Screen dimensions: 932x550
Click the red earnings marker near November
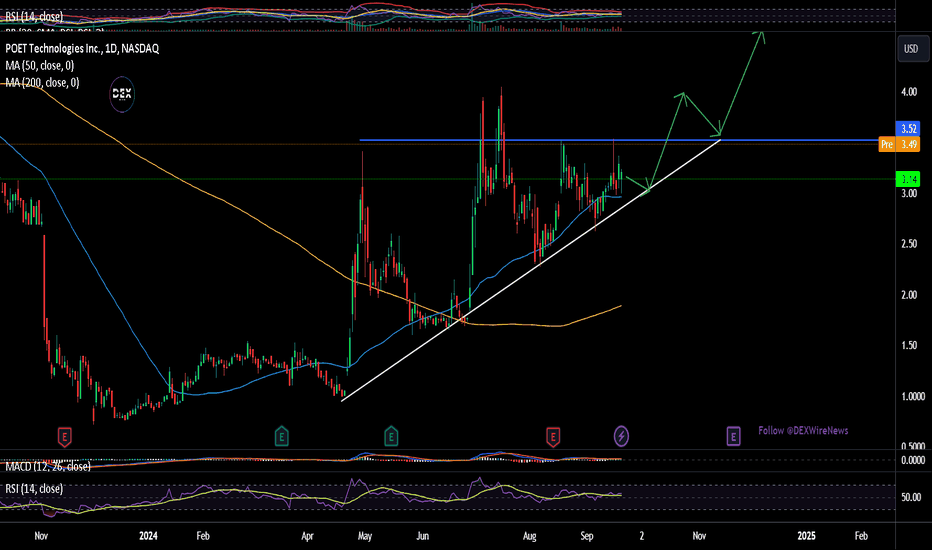pyautogui.click(x=64, y=437)
